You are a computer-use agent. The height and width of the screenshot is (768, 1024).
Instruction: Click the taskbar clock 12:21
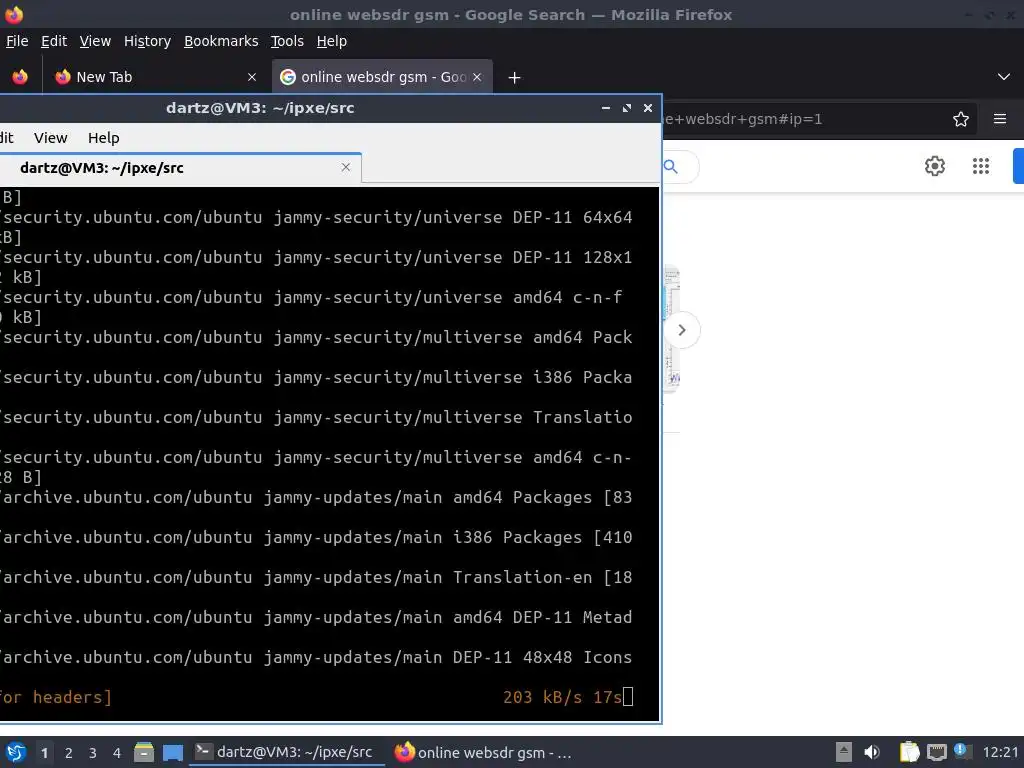pos(1000,752)
